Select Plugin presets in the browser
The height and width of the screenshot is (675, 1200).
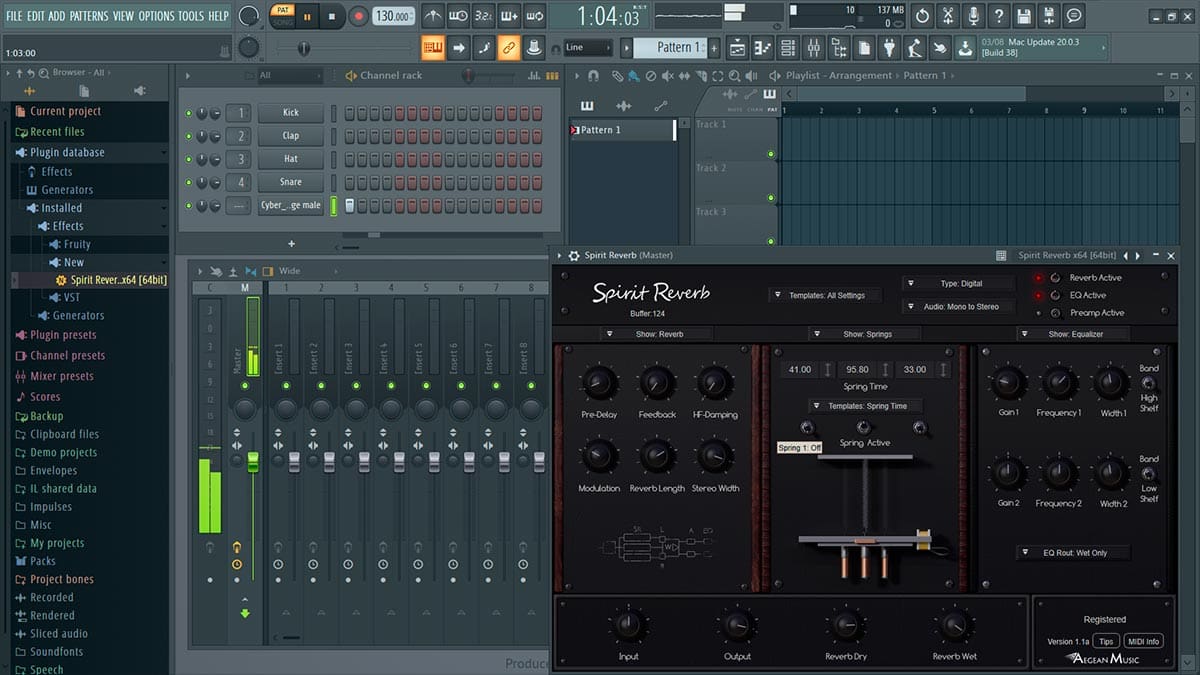63,335
